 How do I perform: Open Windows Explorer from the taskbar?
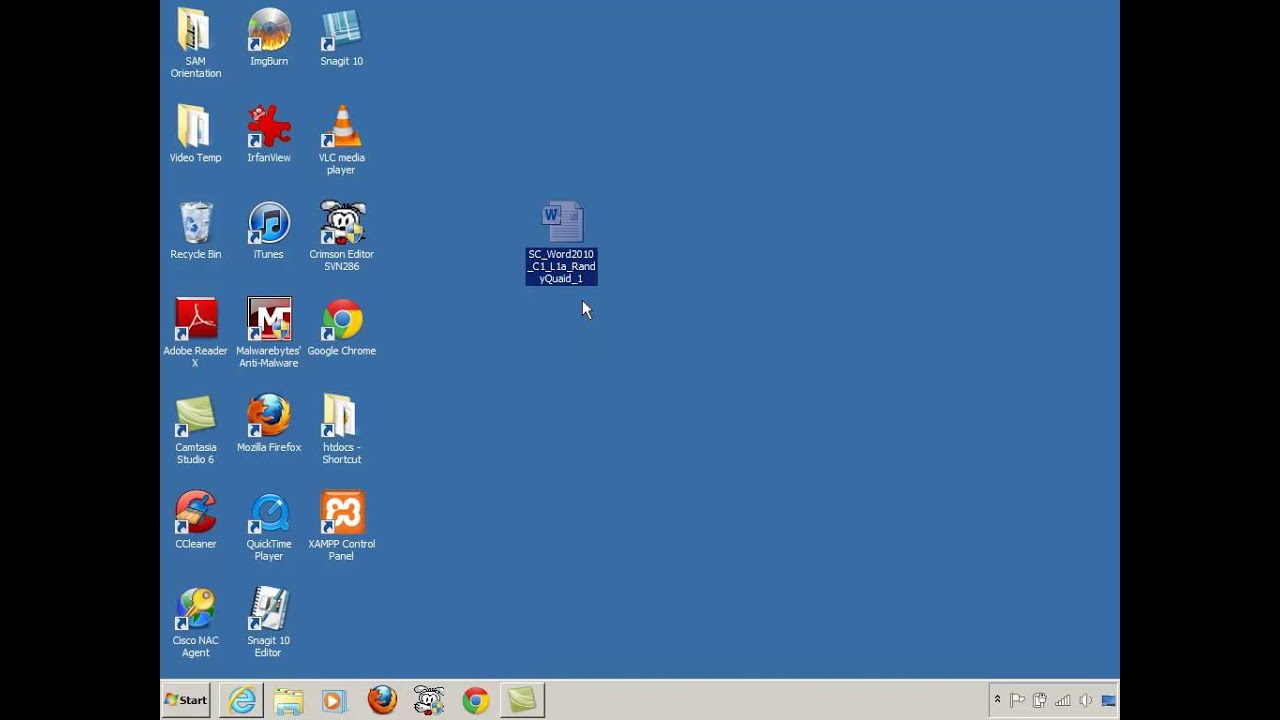[x=288, y=700]
